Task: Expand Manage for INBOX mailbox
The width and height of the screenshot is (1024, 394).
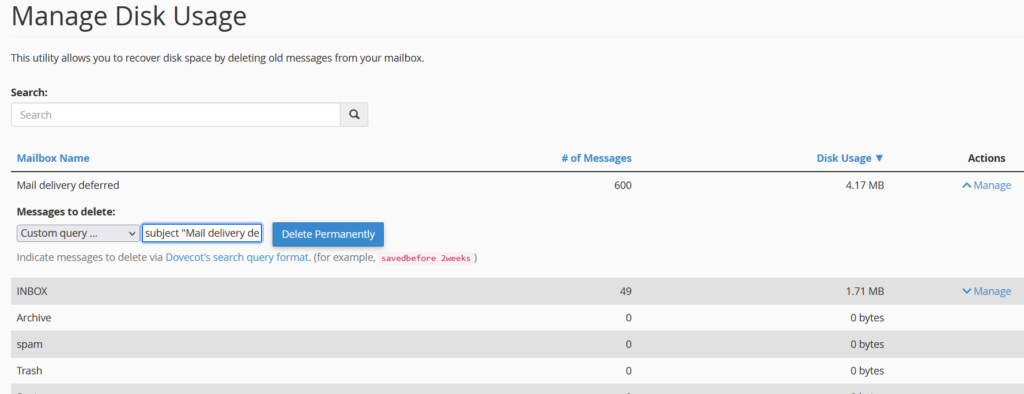Action: 986,291
